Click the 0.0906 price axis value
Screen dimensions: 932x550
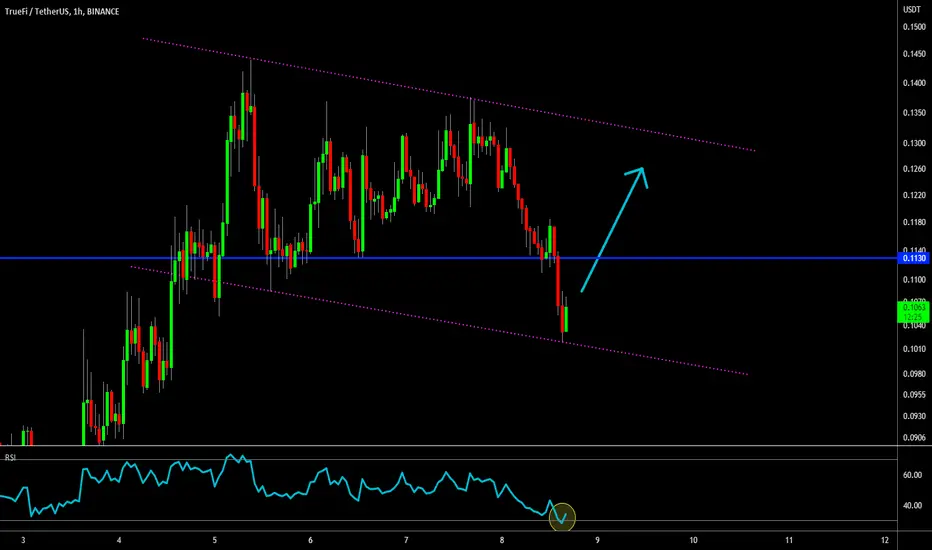click(x=914, y=438)
